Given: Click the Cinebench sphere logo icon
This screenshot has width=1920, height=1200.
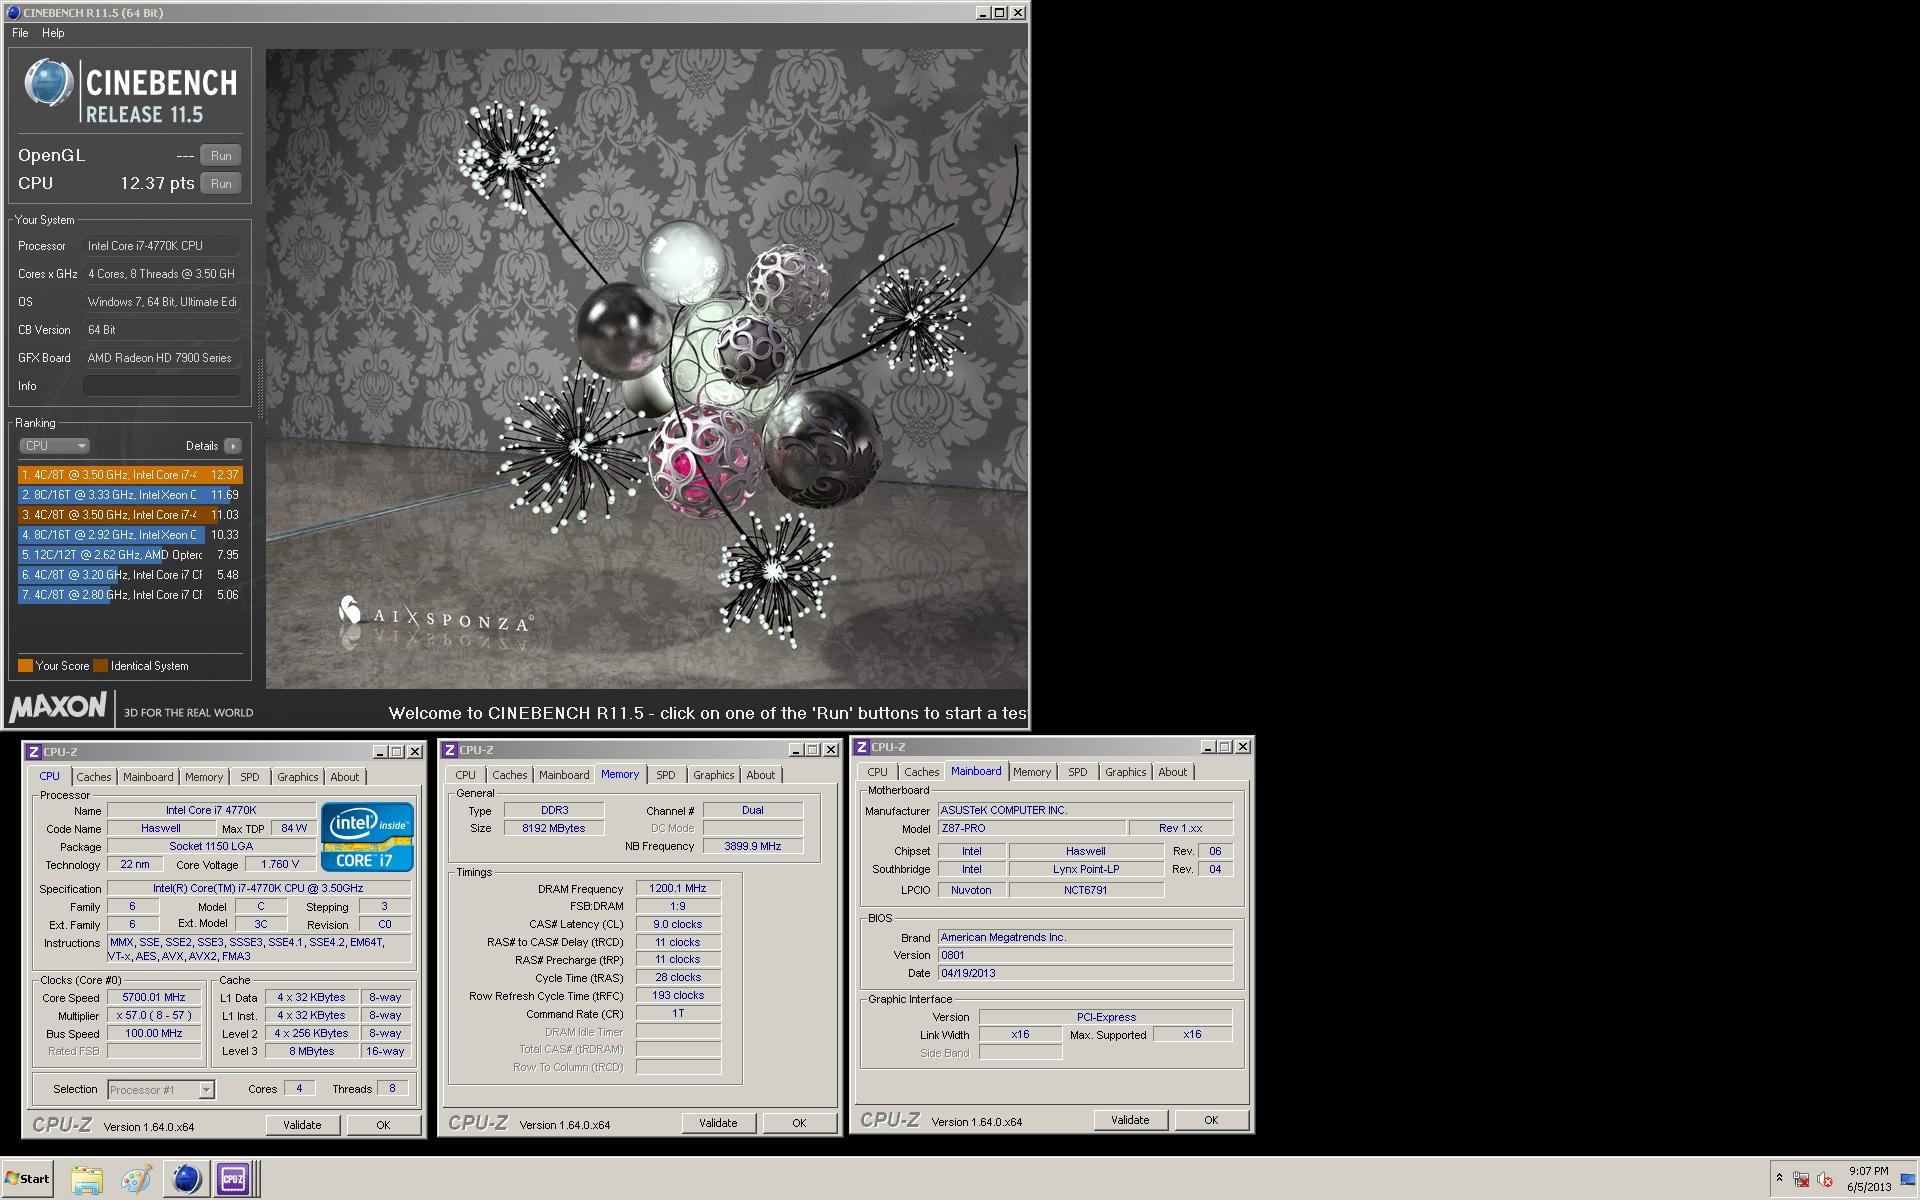Looking at the screenshot, I should click(x=48, y=84).
